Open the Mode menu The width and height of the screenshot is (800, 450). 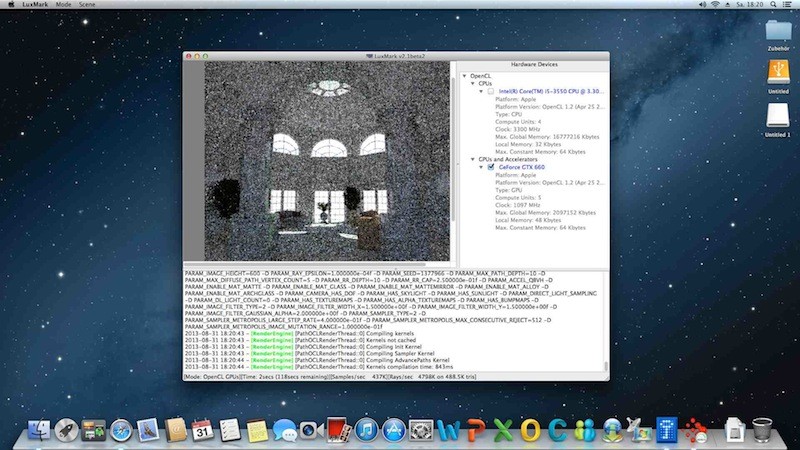click(x=63, y=5)
